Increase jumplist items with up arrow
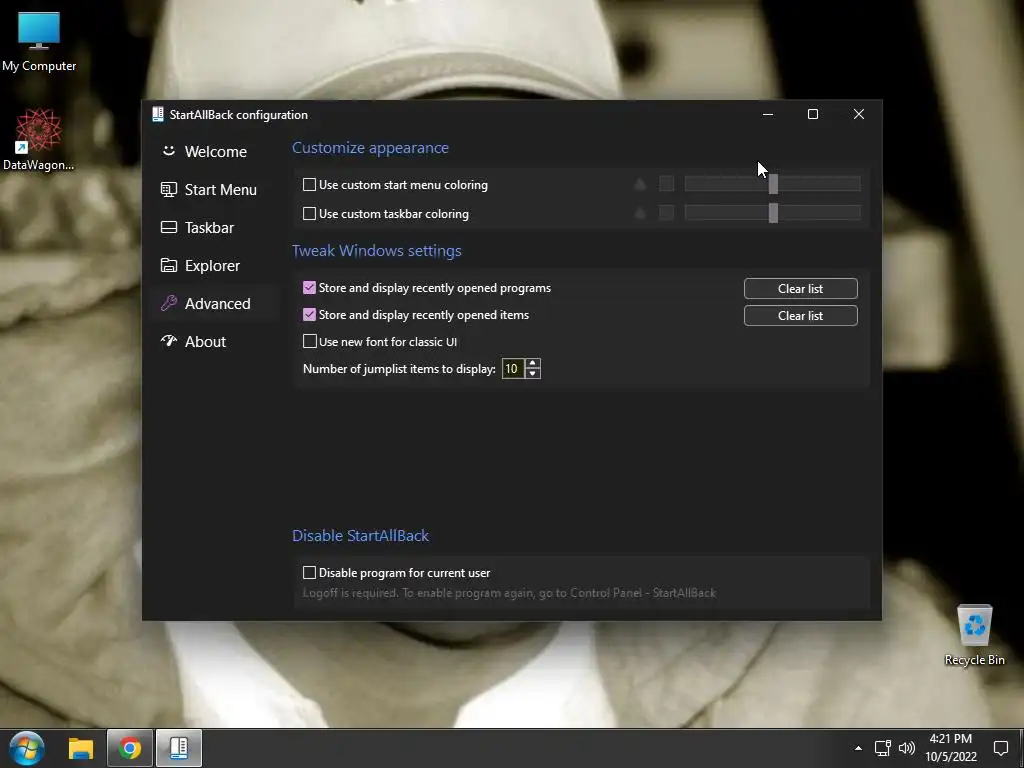1024x768 pixels. [x=533, y=364]
